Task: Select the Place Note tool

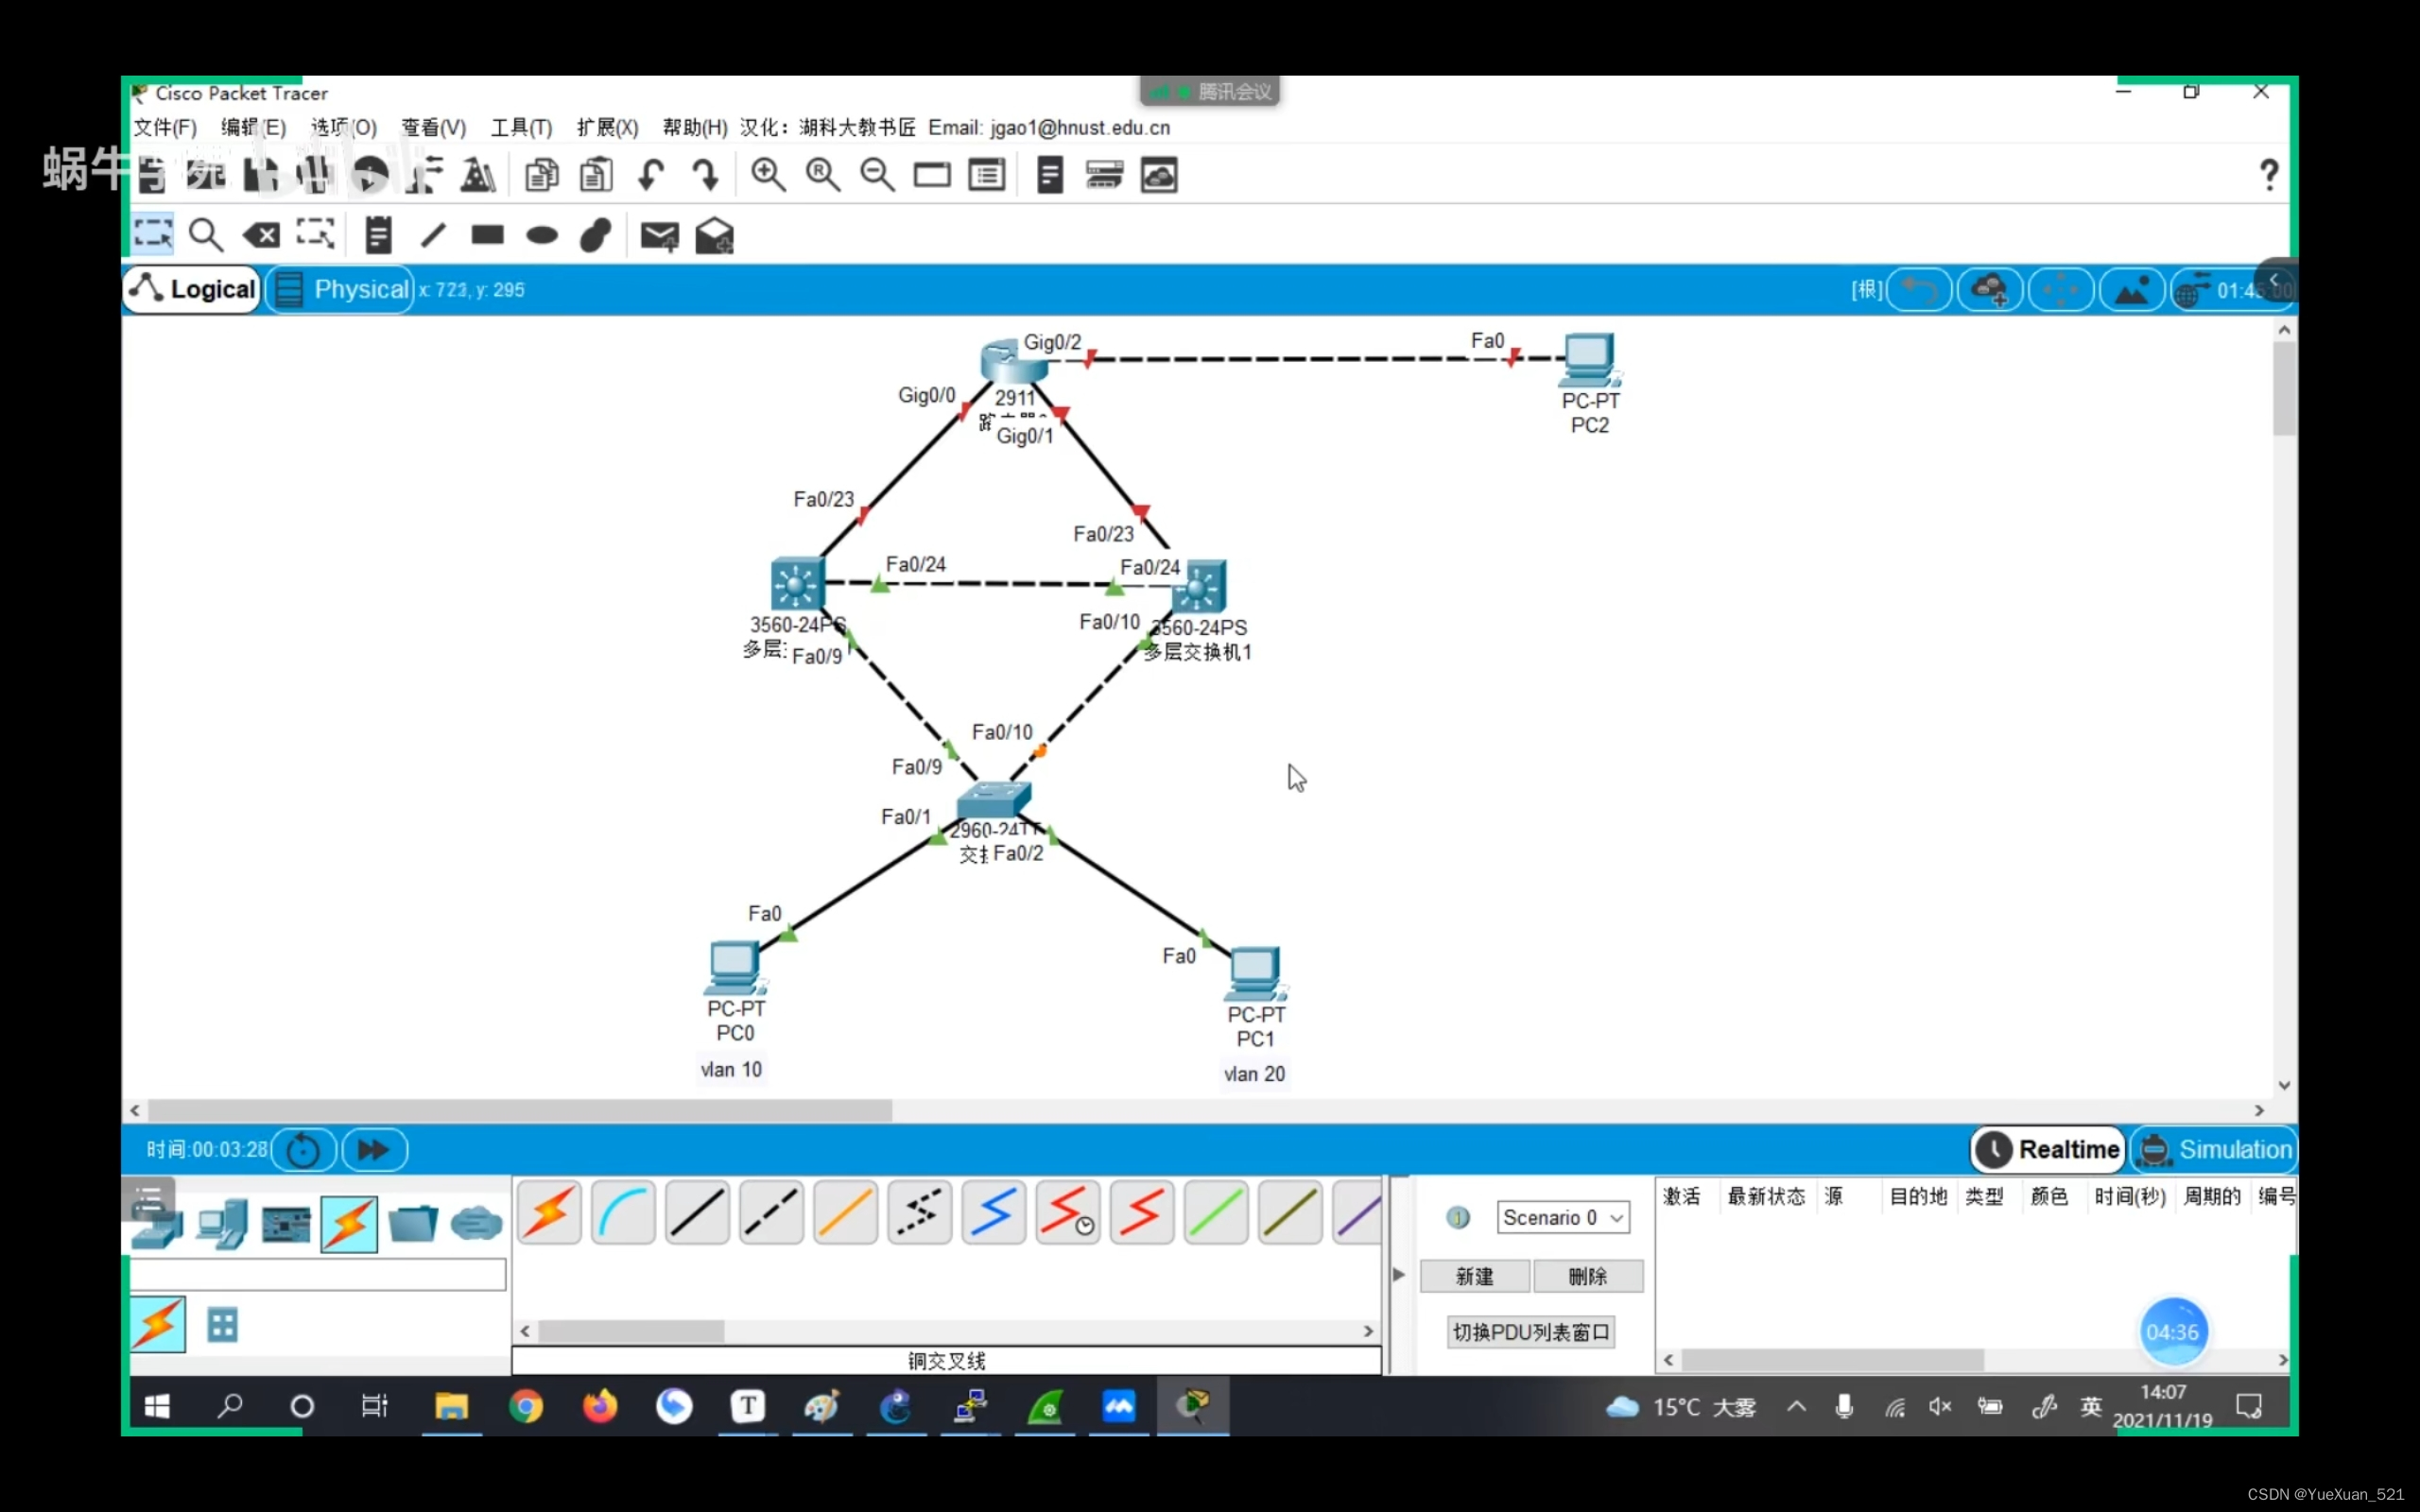Action: click(378, 235)
